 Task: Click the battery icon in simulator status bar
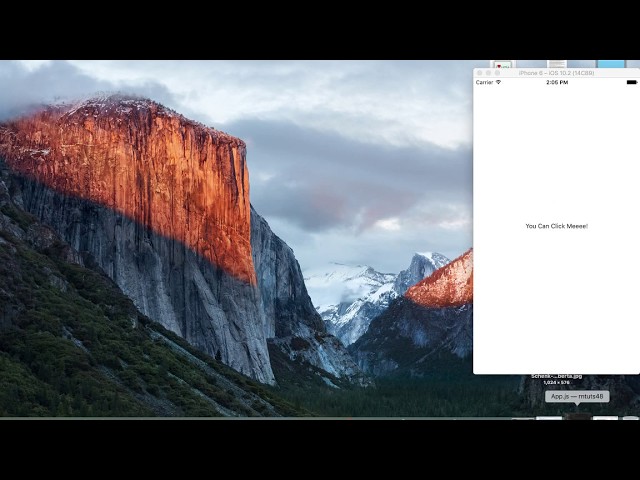(631, 82)
